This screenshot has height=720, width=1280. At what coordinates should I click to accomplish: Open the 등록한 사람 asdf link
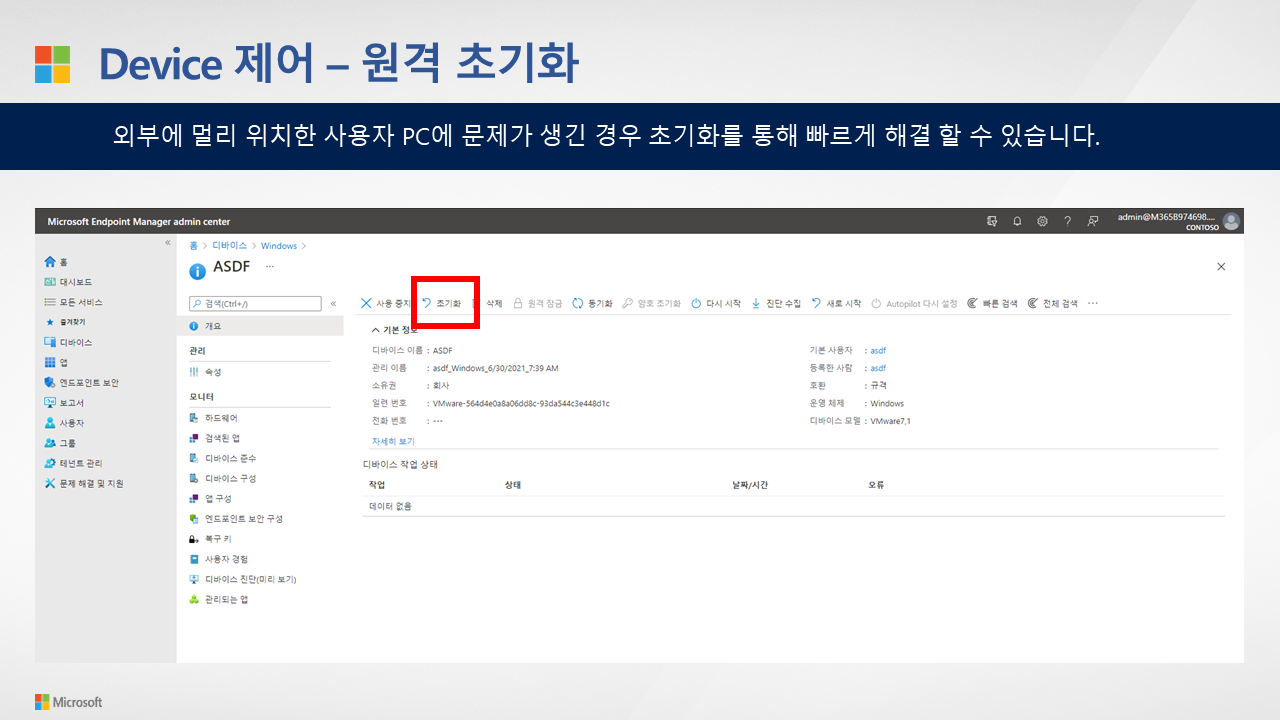point(878,368)
